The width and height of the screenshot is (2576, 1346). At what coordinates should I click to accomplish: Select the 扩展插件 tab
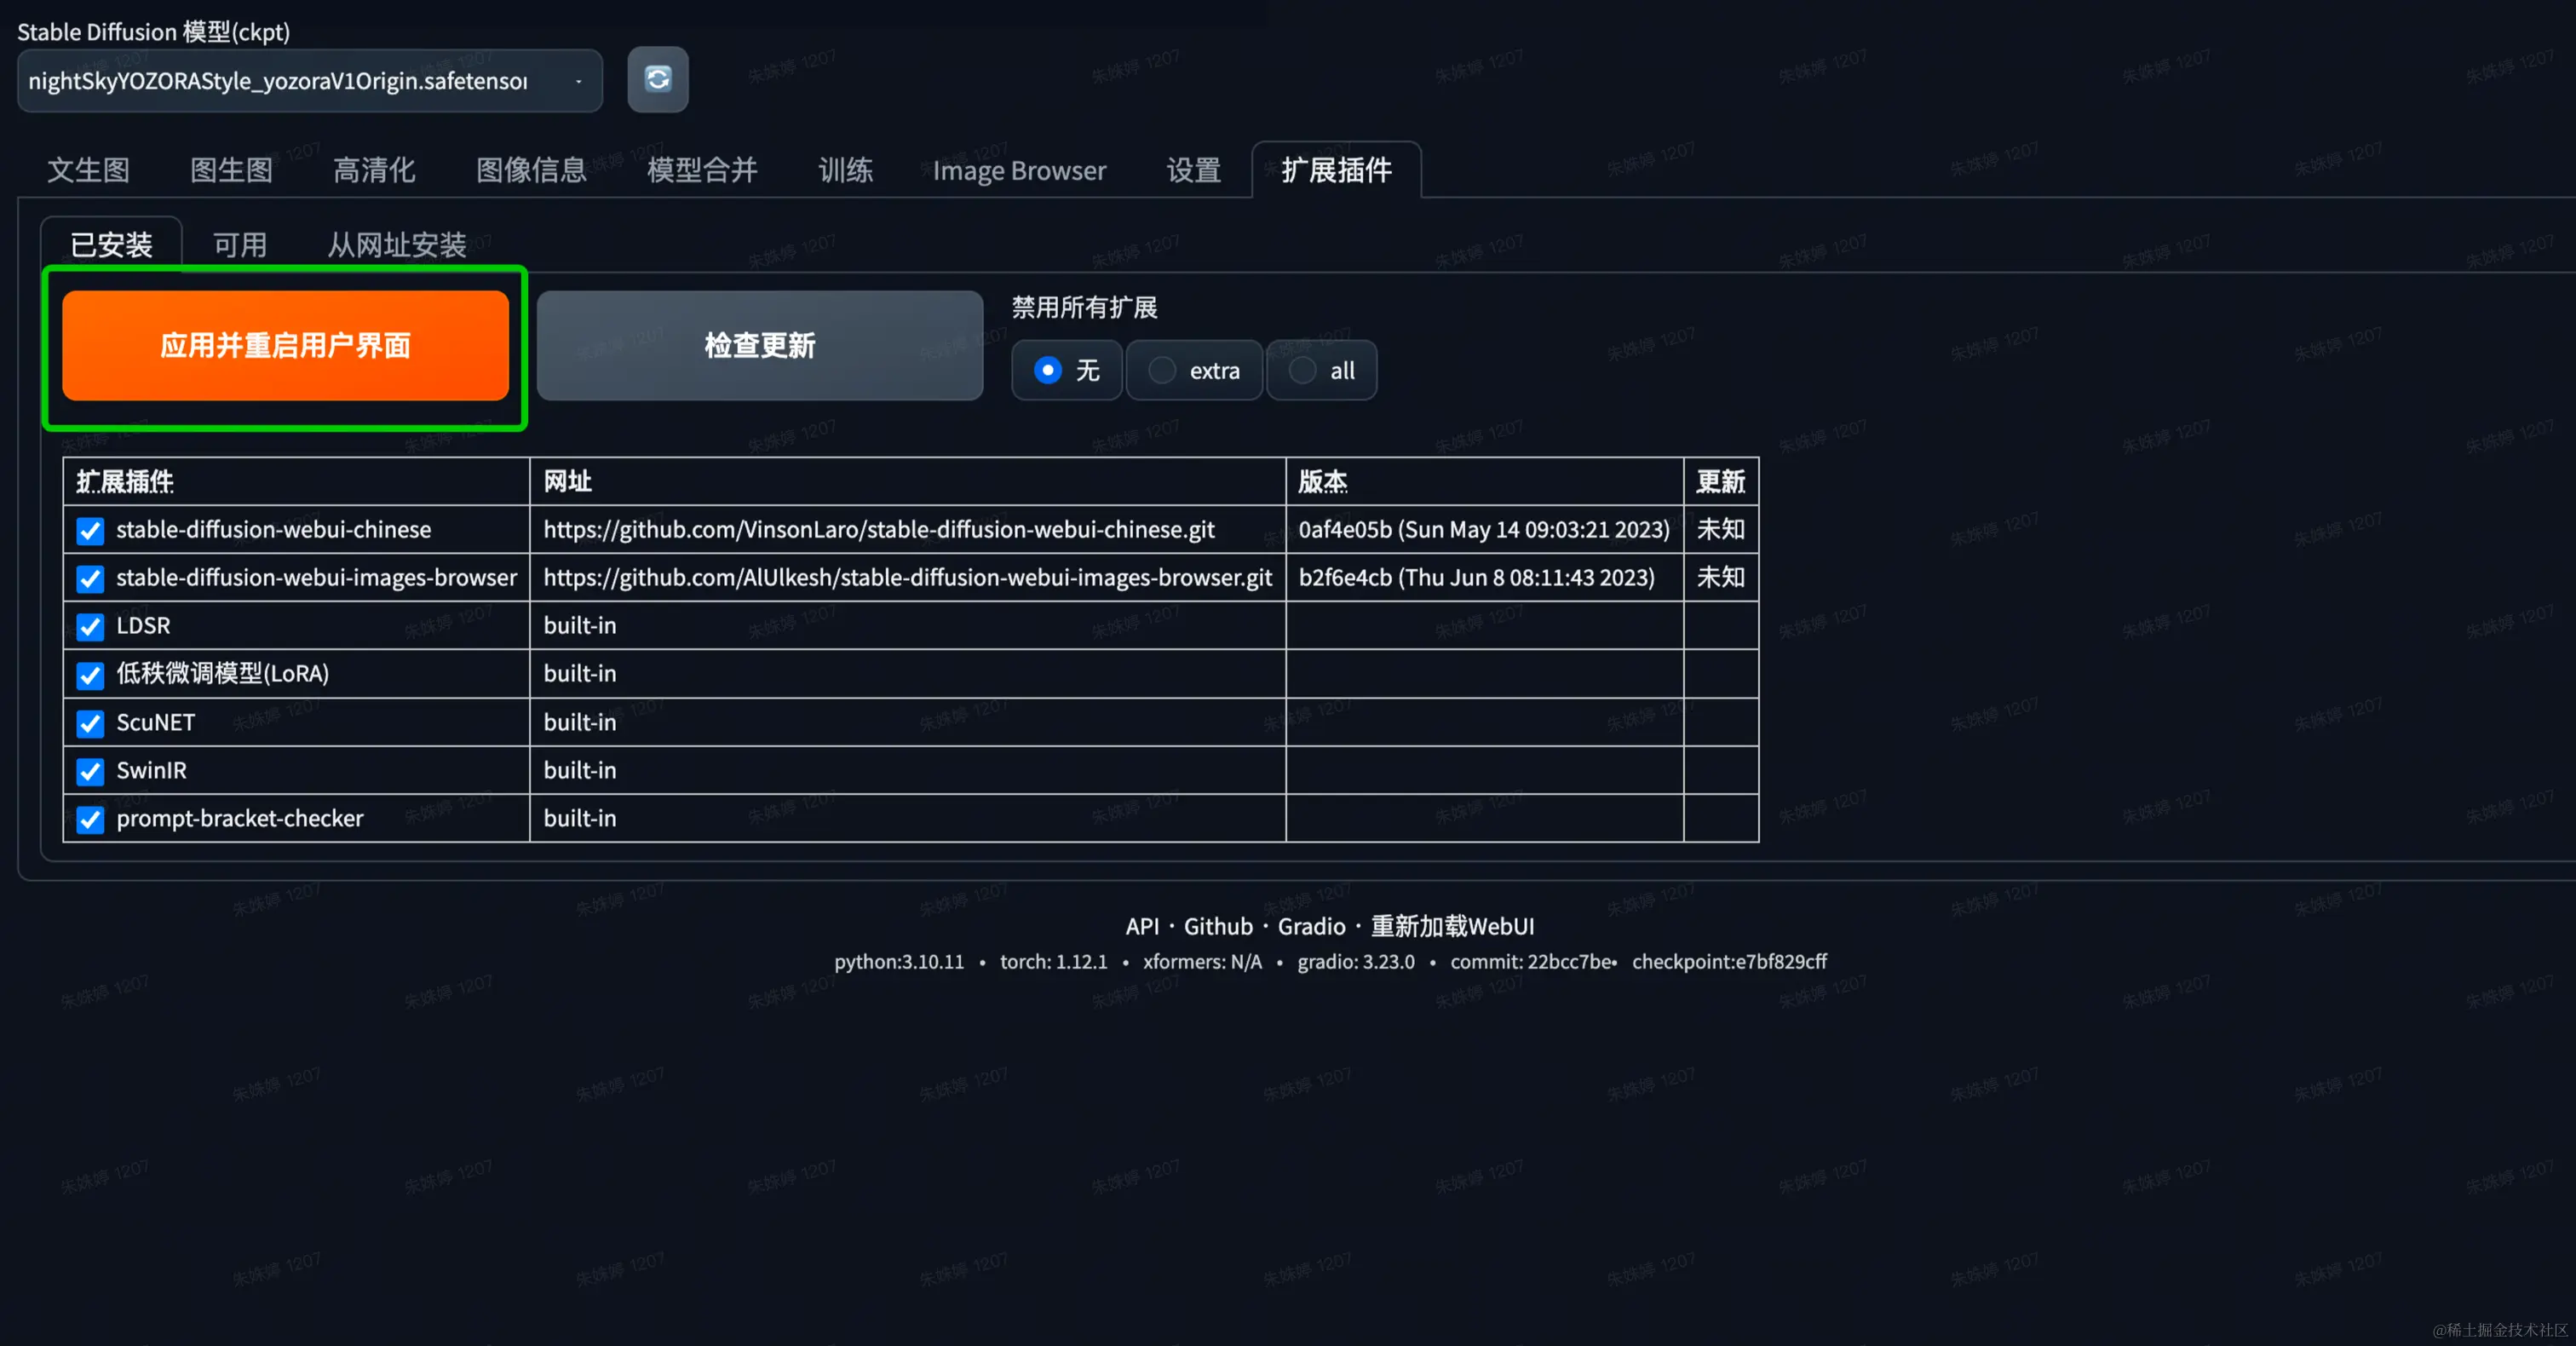coord(1336,170)
